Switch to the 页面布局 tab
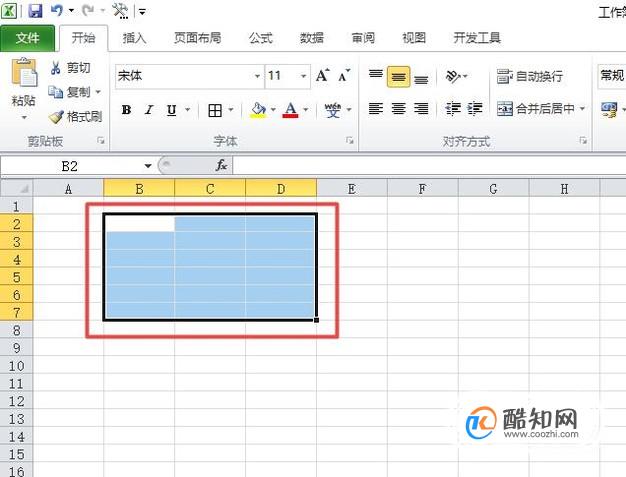The height and width of the screenshot is (477, 626). 198,38
